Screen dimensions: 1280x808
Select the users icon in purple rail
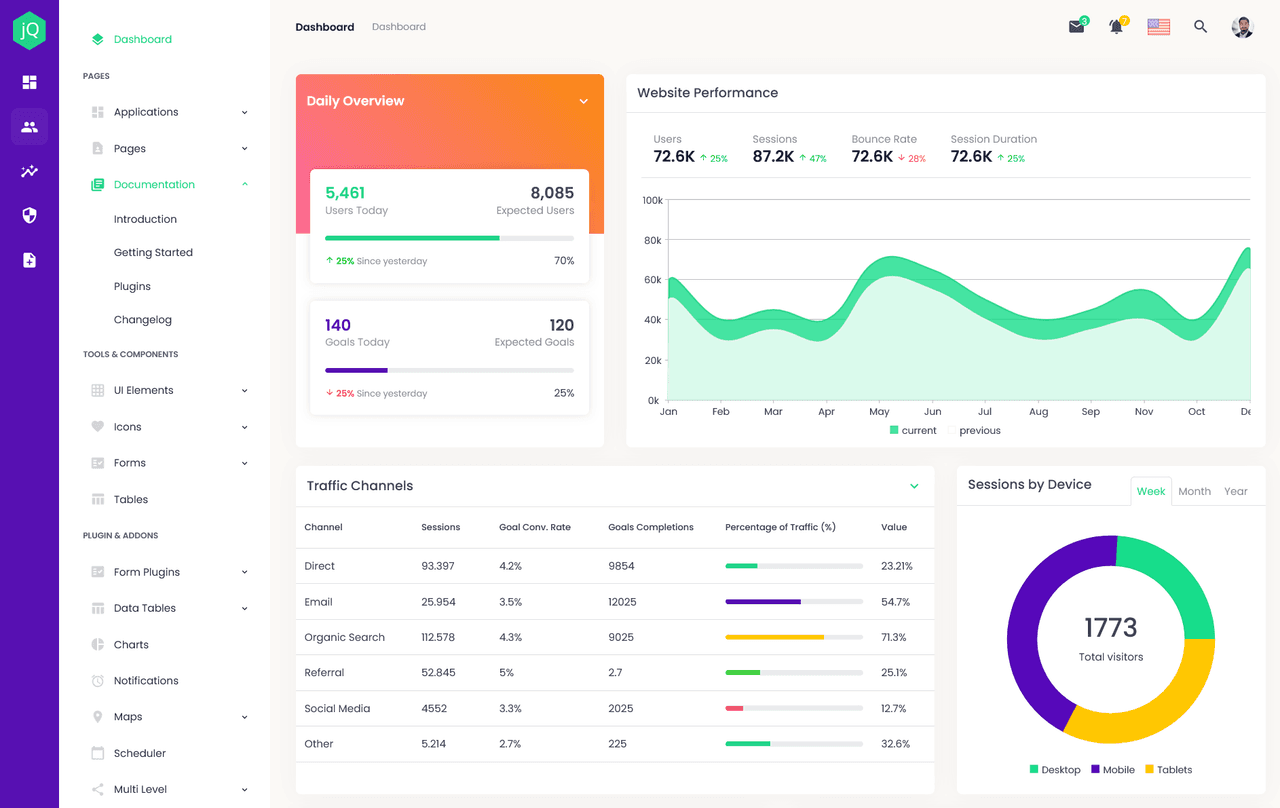[29, 127]
